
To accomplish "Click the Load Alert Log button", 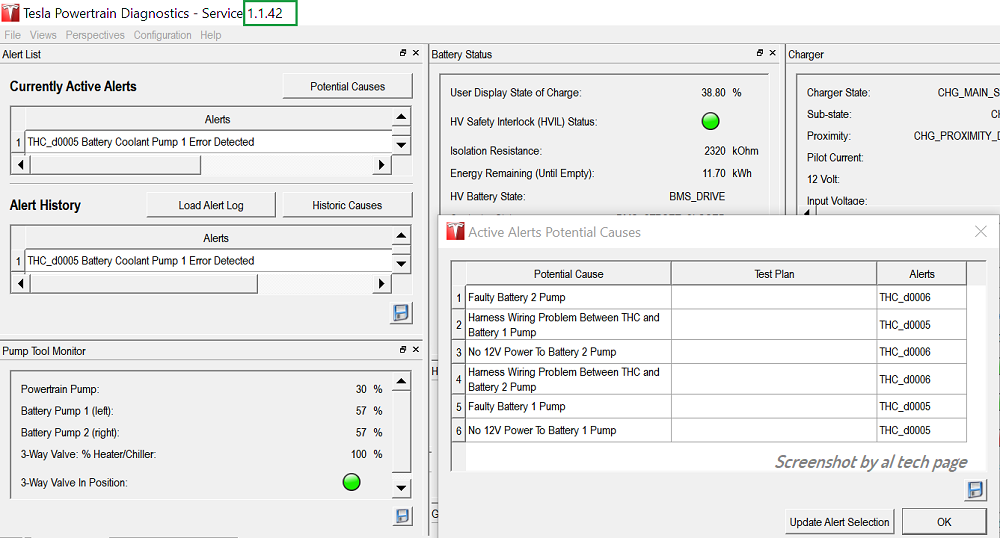I will [x=210, y=205].
